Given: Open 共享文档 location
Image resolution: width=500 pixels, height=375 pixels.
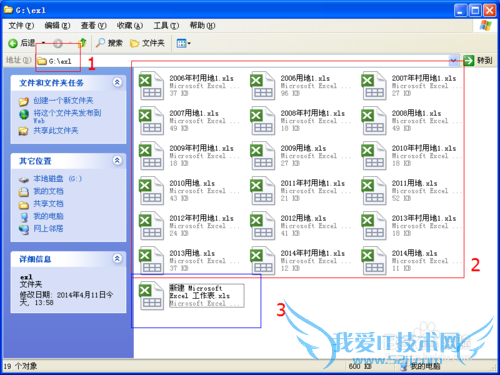Looking at the screenshot, I should pyautogui.click(x=48, y=204).
